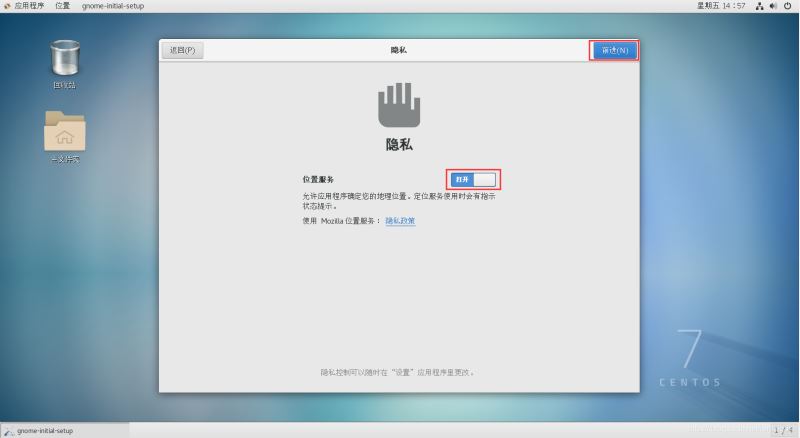Click the network status icon in top bar

(x=759, y=6)
